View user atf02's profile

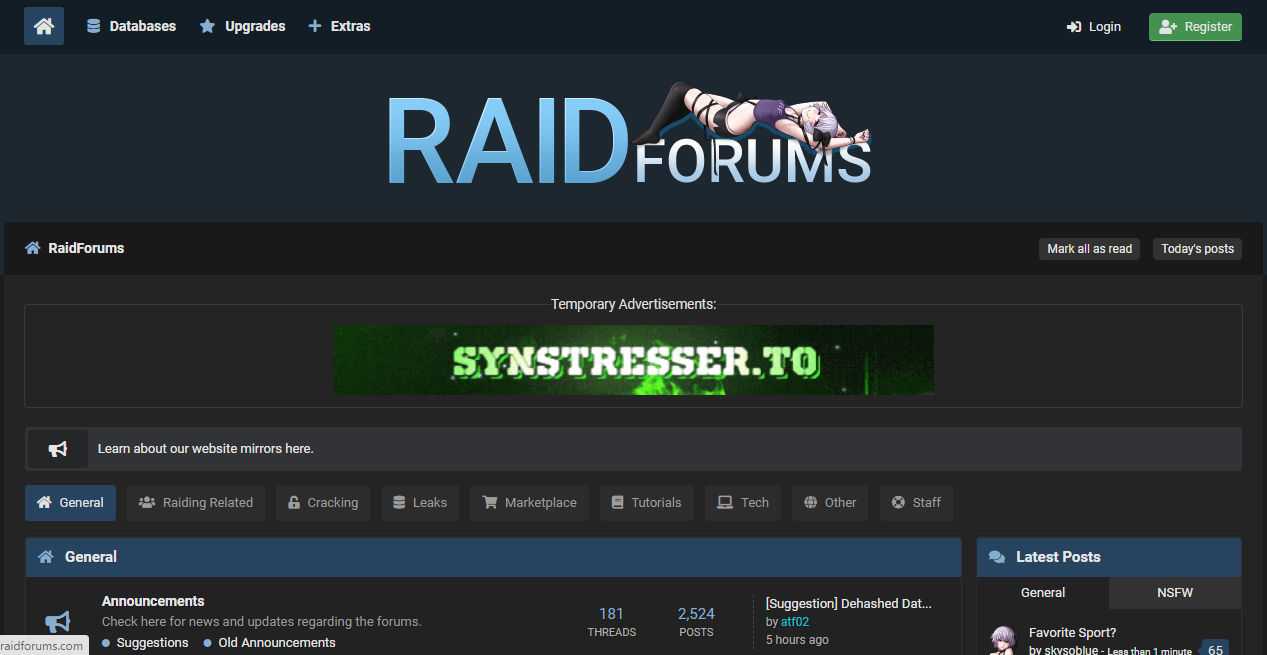coord(795,622)
